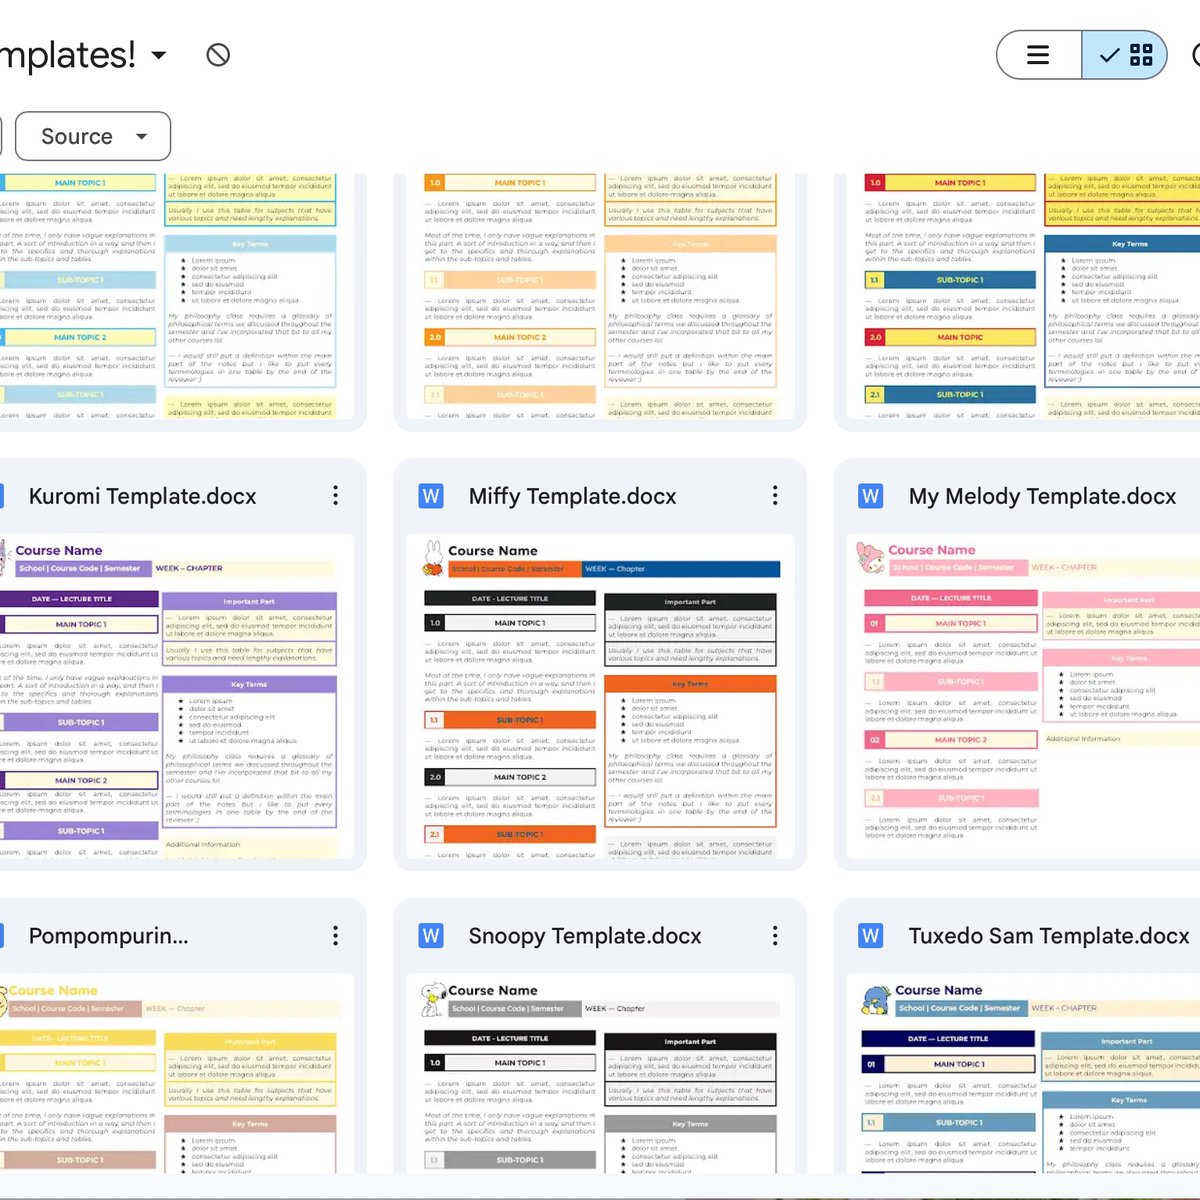Image resolution: width=1200 pixels, height=1200 pixels.
Task: Open the orange-themed template thumbnail in top row
Action: [x=601, y=296]
